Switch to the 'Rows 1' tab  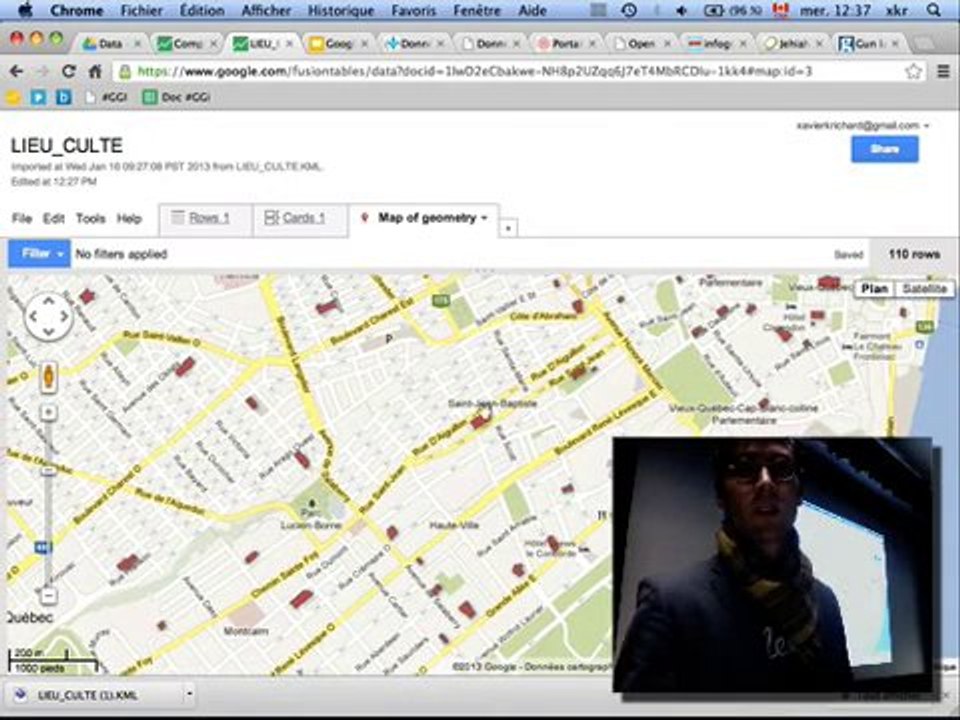point(205,219)
